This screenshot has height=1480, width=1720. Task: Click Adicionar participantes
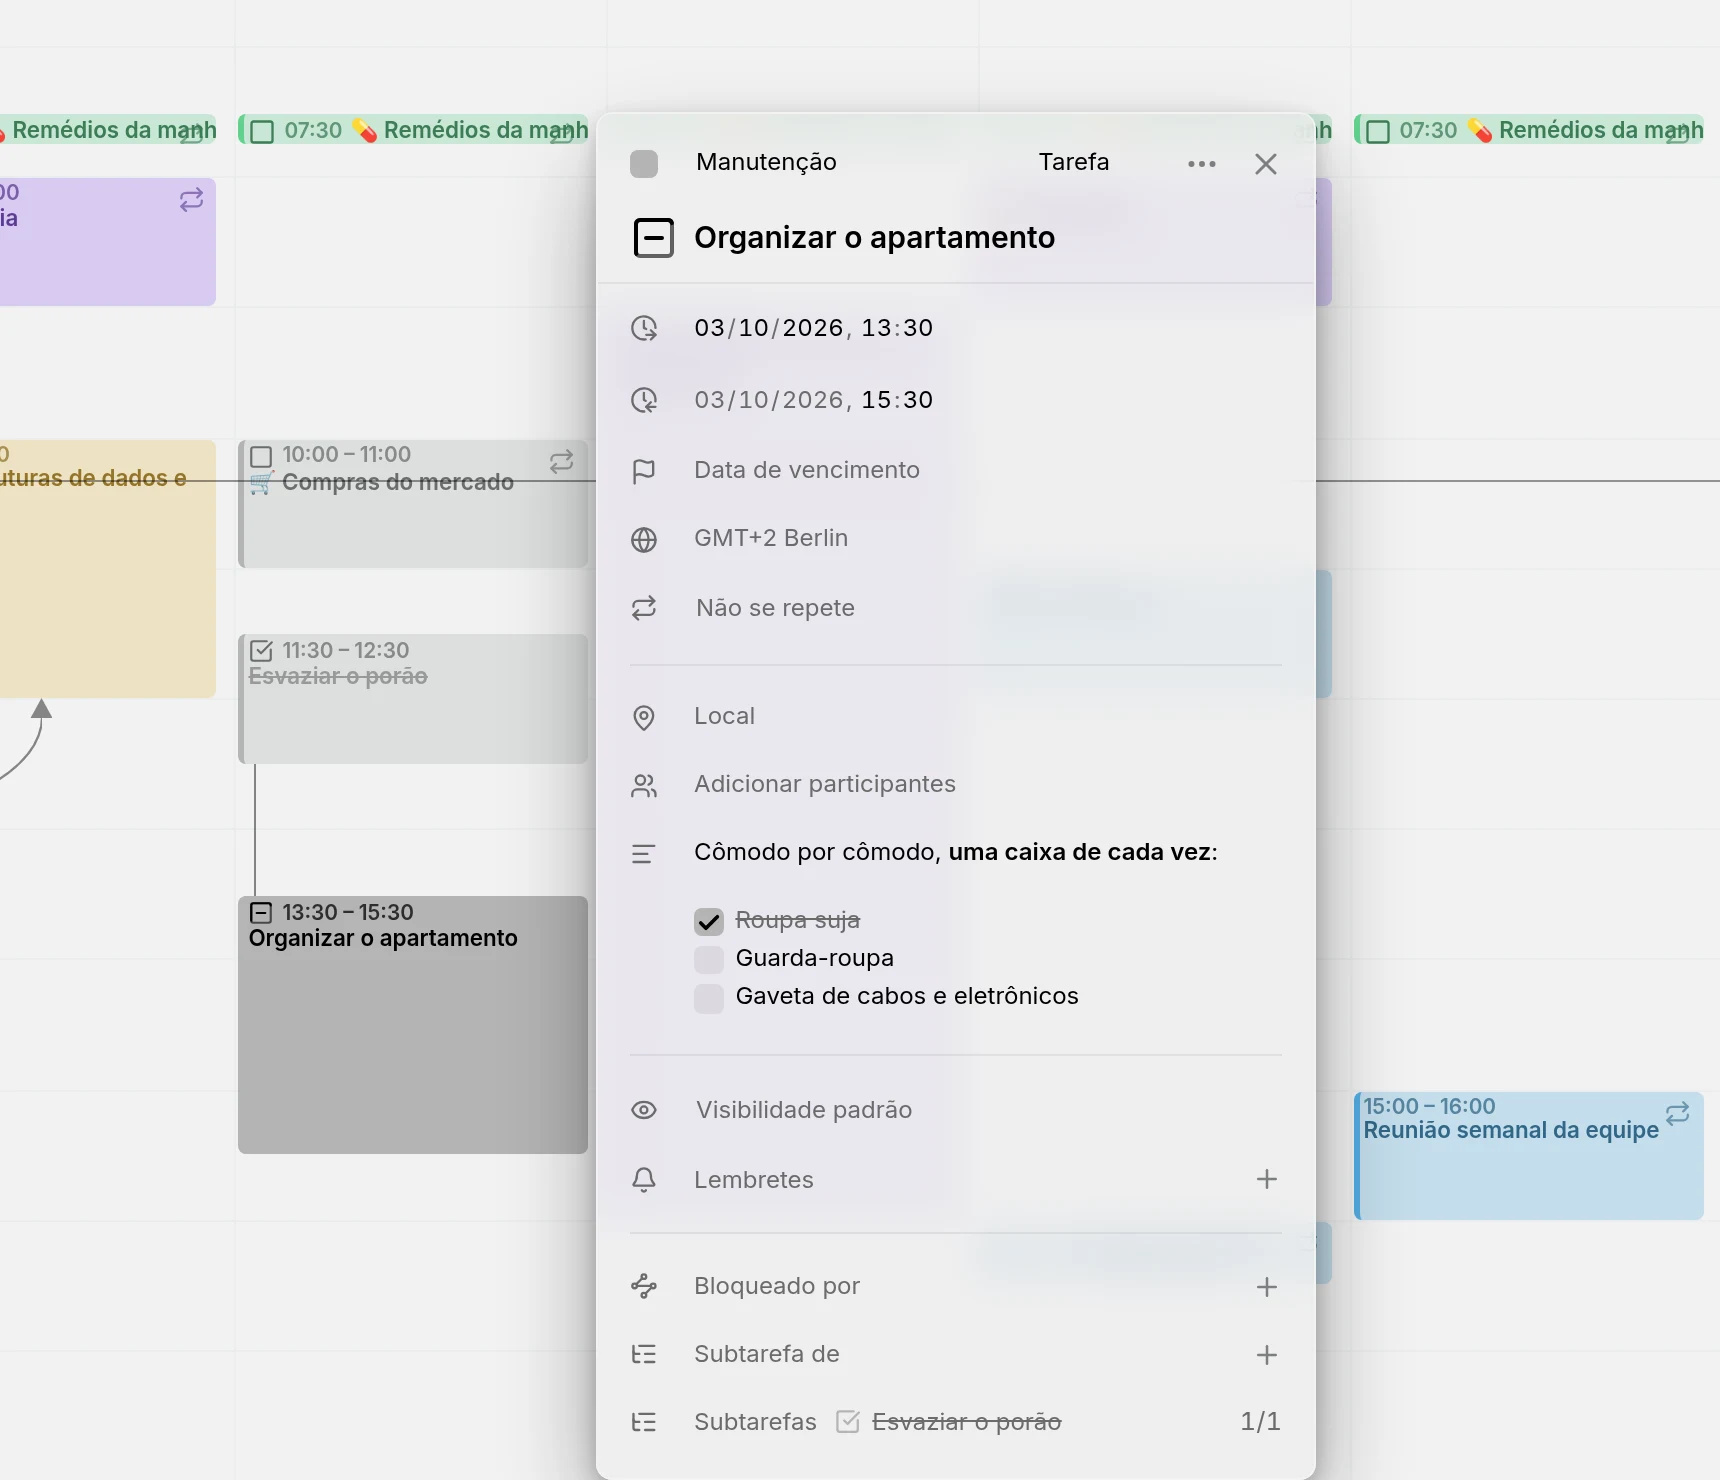[825, 784]
